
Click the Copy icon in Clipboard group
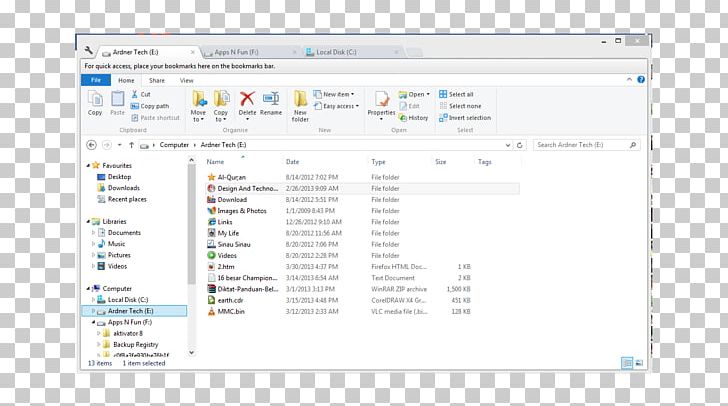pos(95,102)
